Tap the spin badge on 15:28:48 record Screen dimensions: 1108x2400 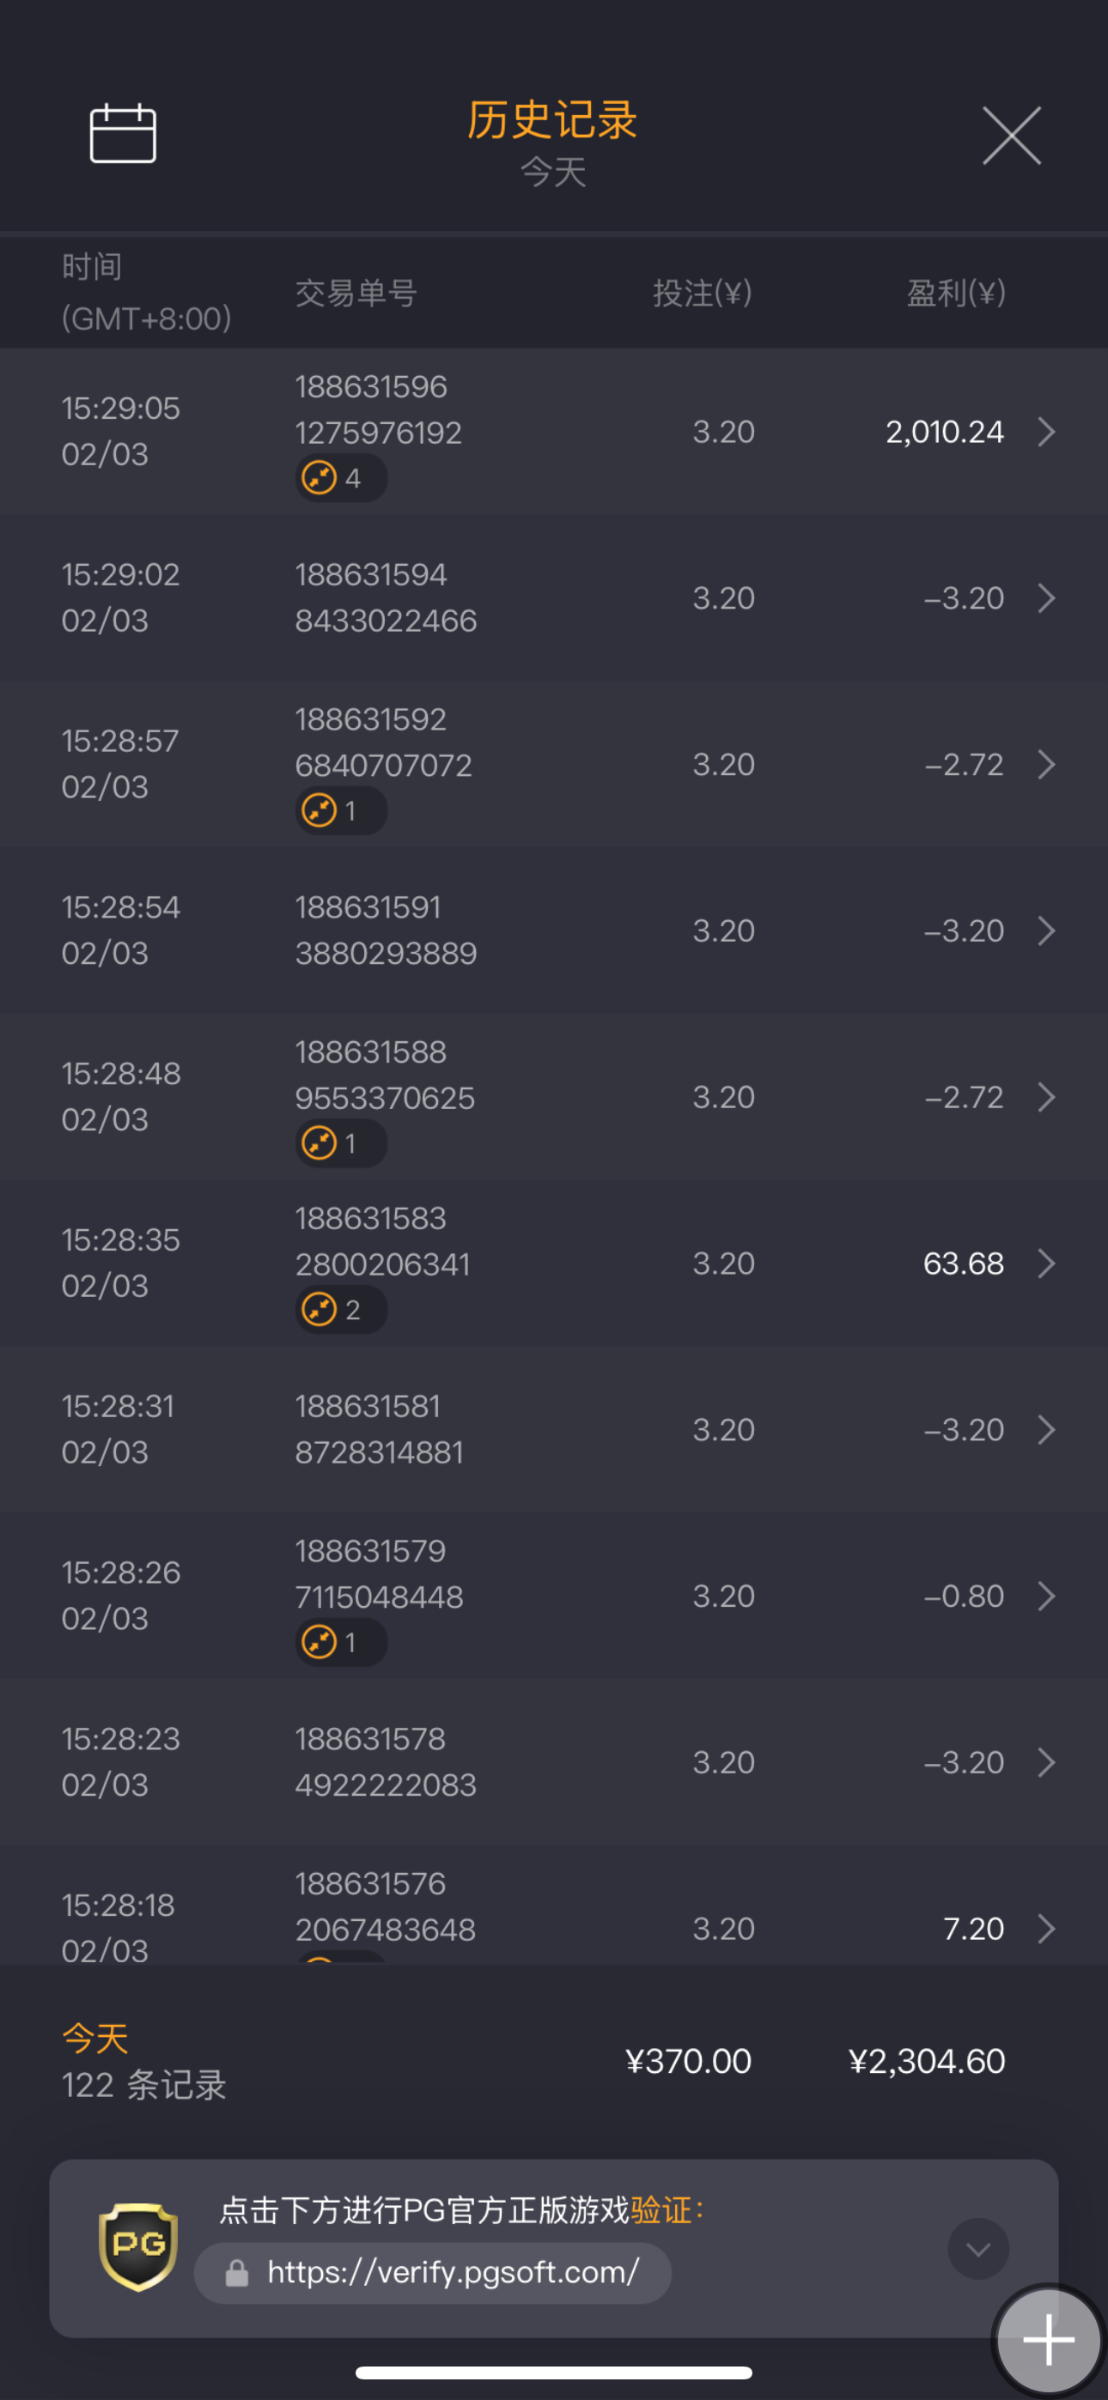339,1143
